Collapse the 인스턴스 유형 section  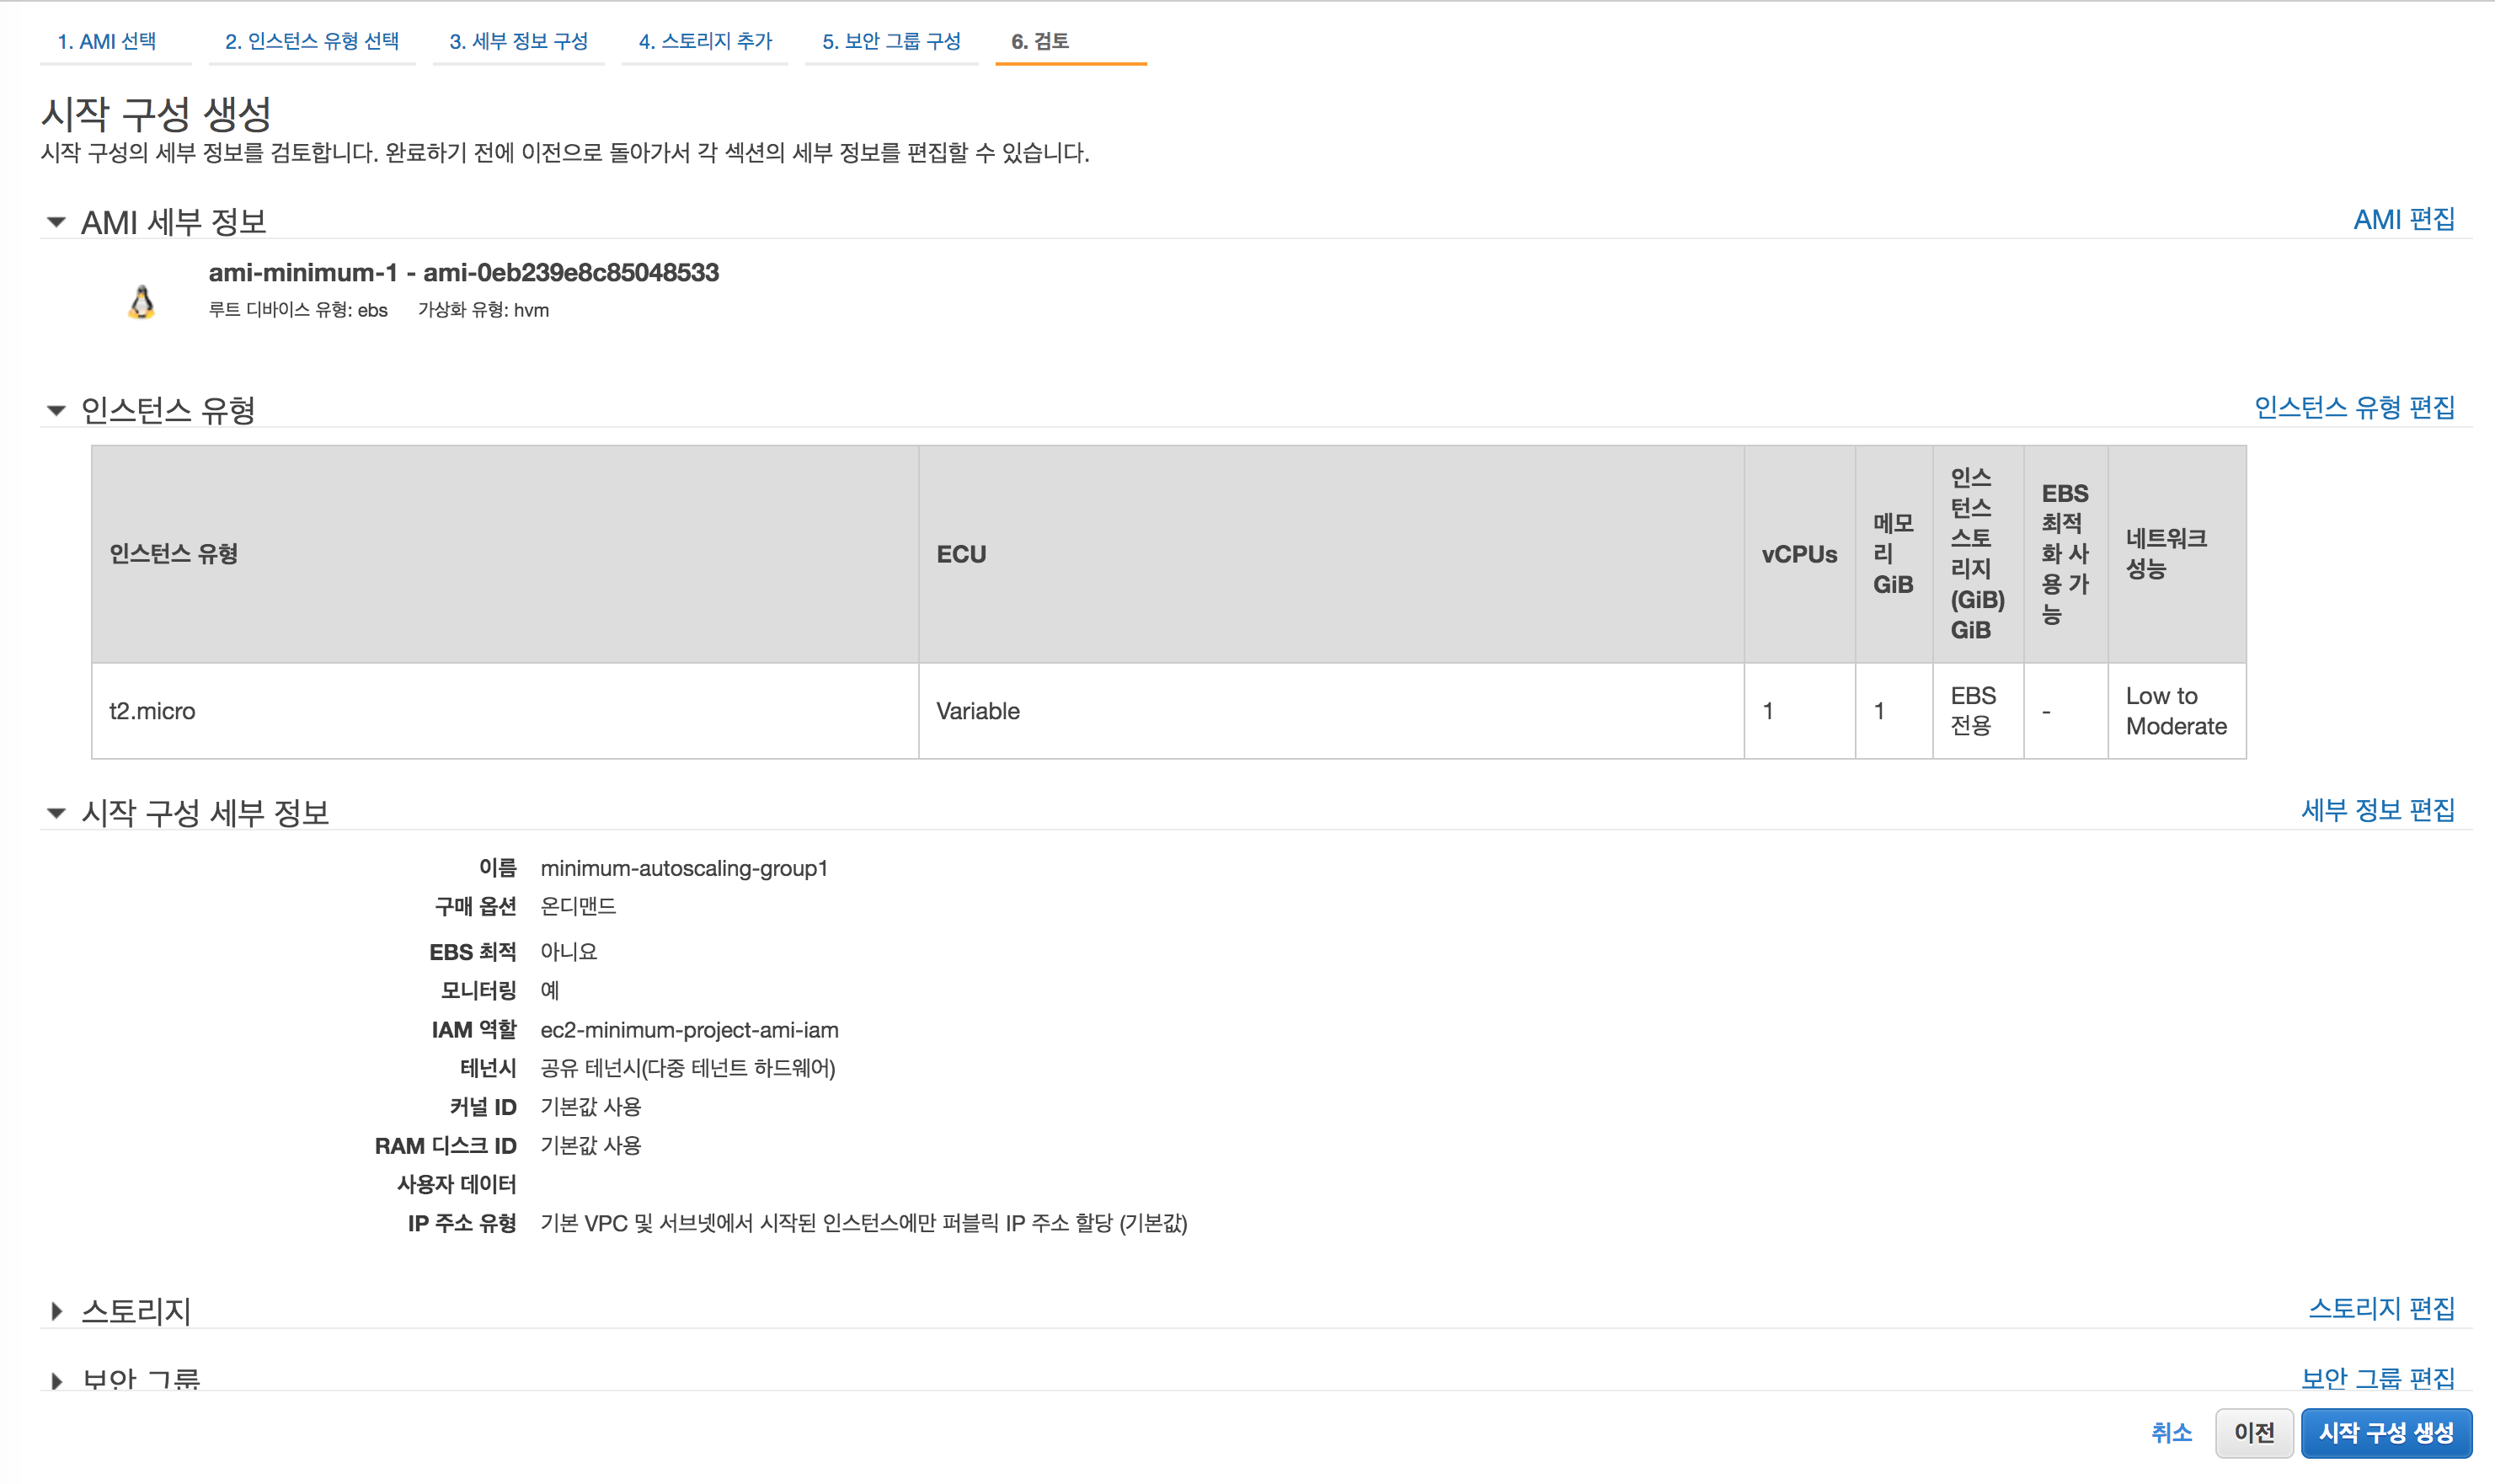56,410
